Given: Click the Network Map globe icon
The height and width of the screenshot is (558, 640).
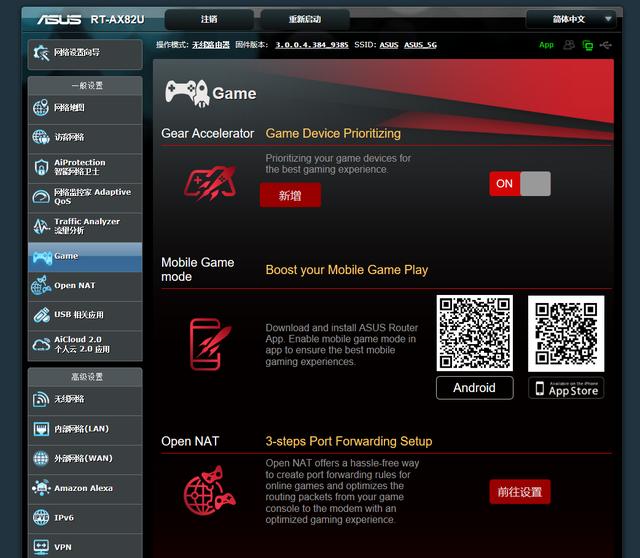Looking at the screenshot, I should (x=41, y=108).
